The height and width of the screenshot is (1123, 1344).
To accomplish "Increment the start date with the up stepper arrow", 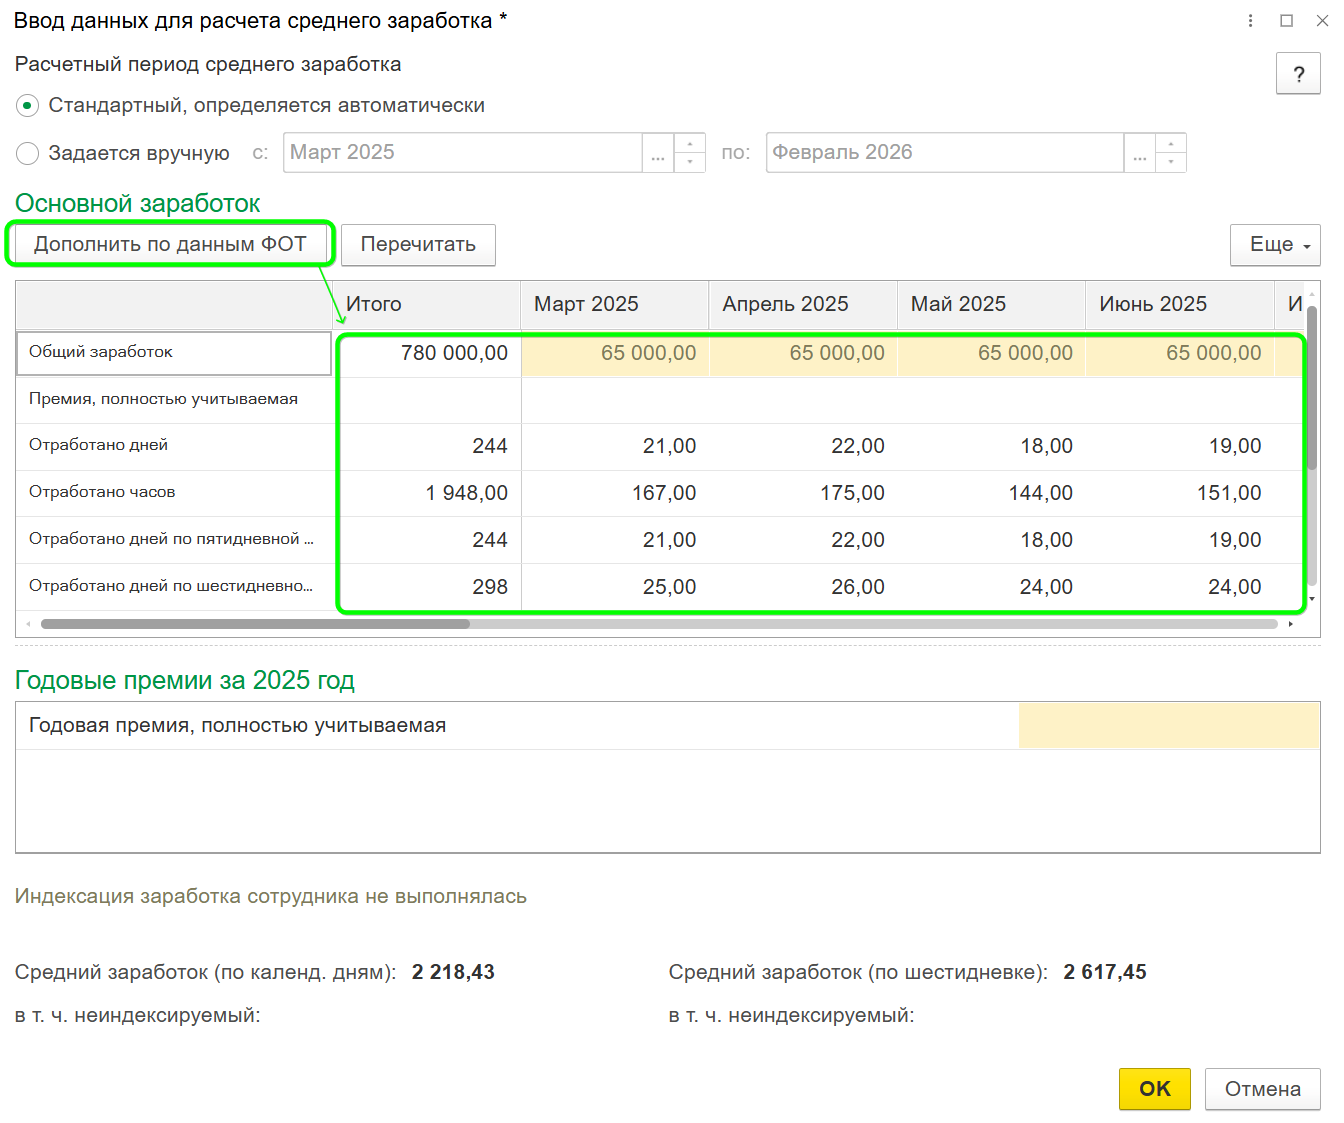I will tap(689, 144).
